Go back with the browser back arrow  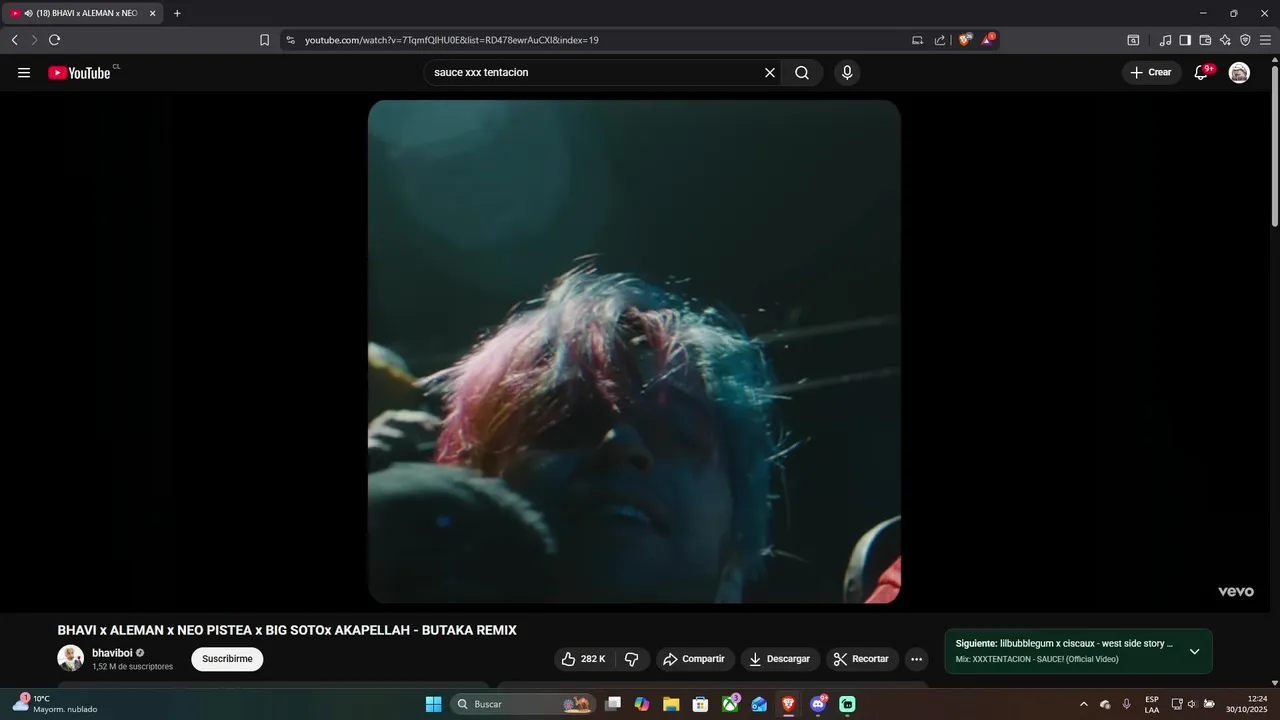click(x=14, y=40)
